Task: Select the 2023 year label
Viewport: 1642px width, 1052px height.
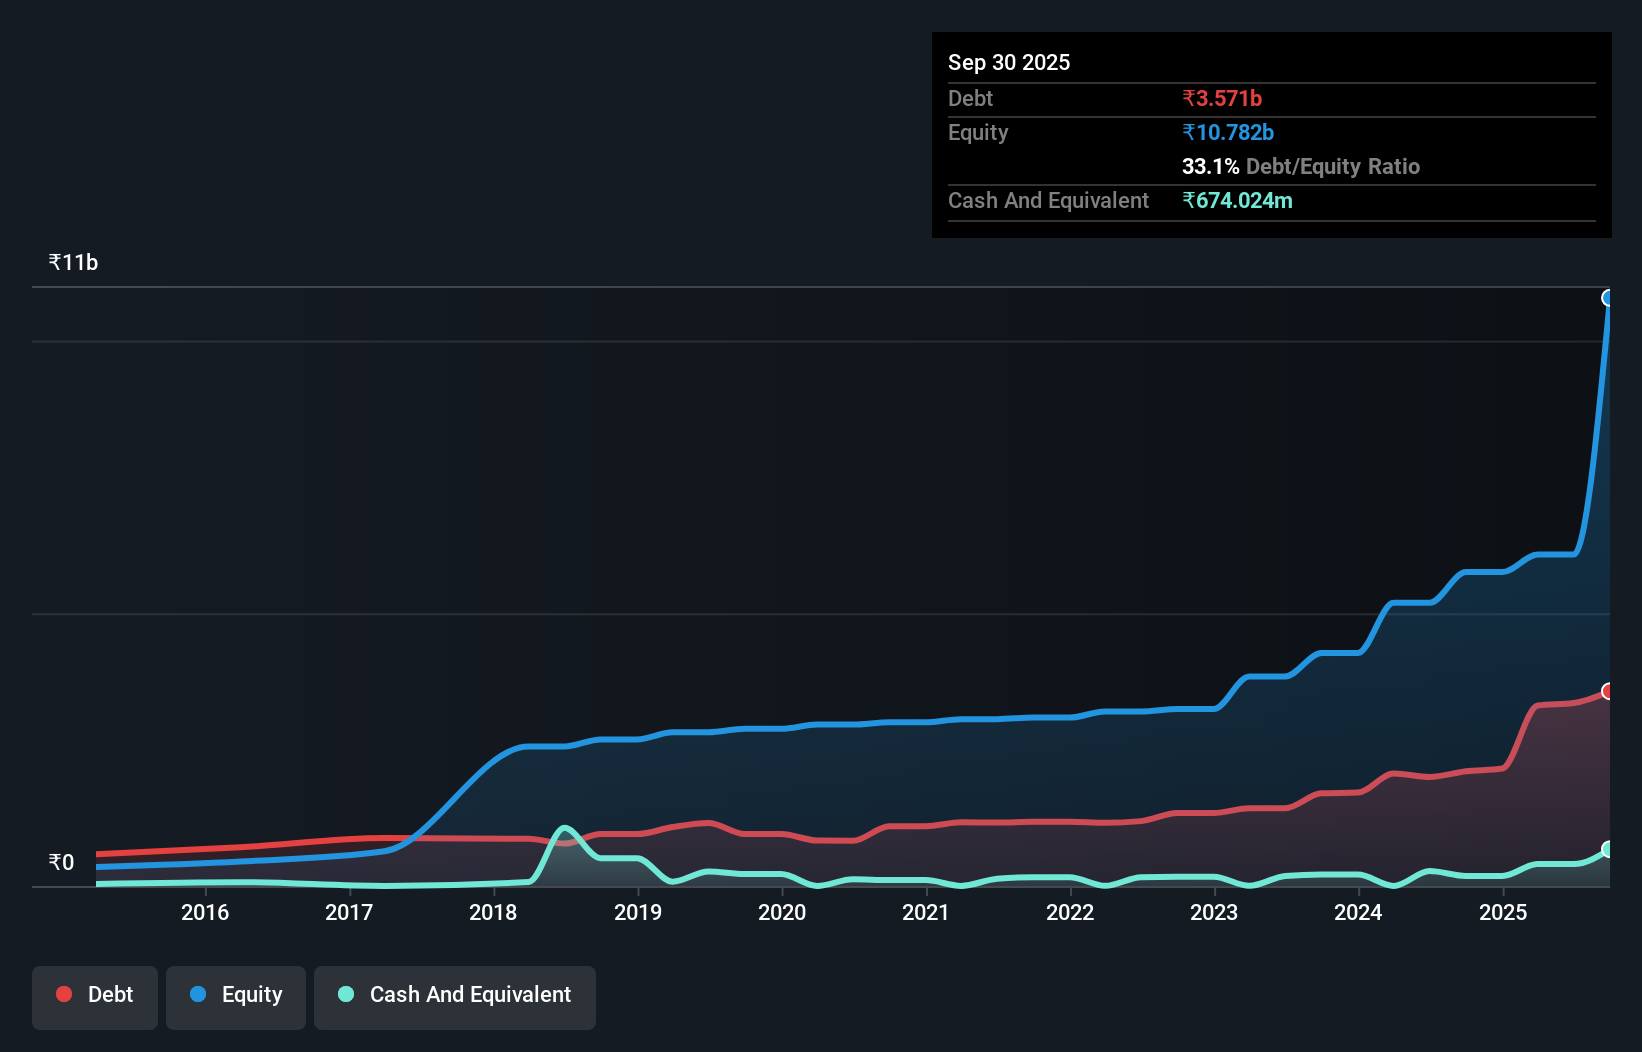Action: point(1214,912)
